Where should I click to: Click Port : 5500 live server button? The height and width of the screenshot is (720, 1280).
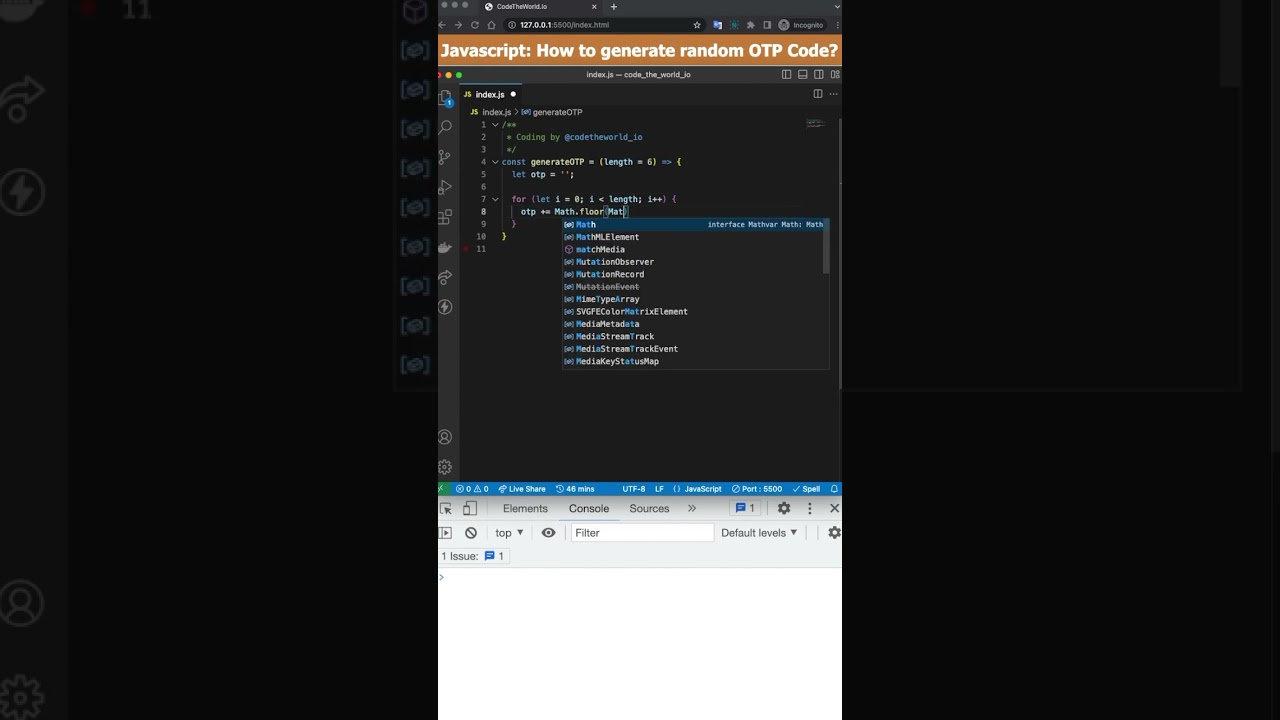(757, 489)
